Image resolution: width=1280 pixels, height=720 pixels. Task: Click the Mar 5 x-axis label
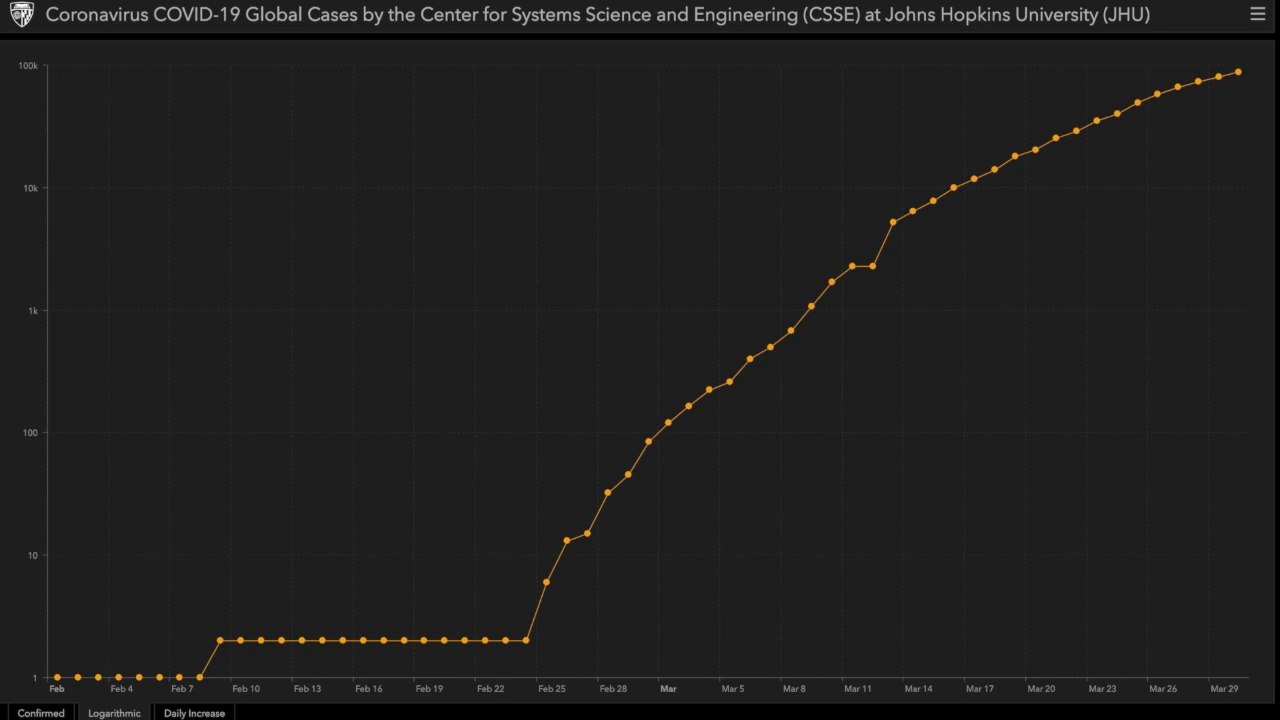(x=733, y=689)
